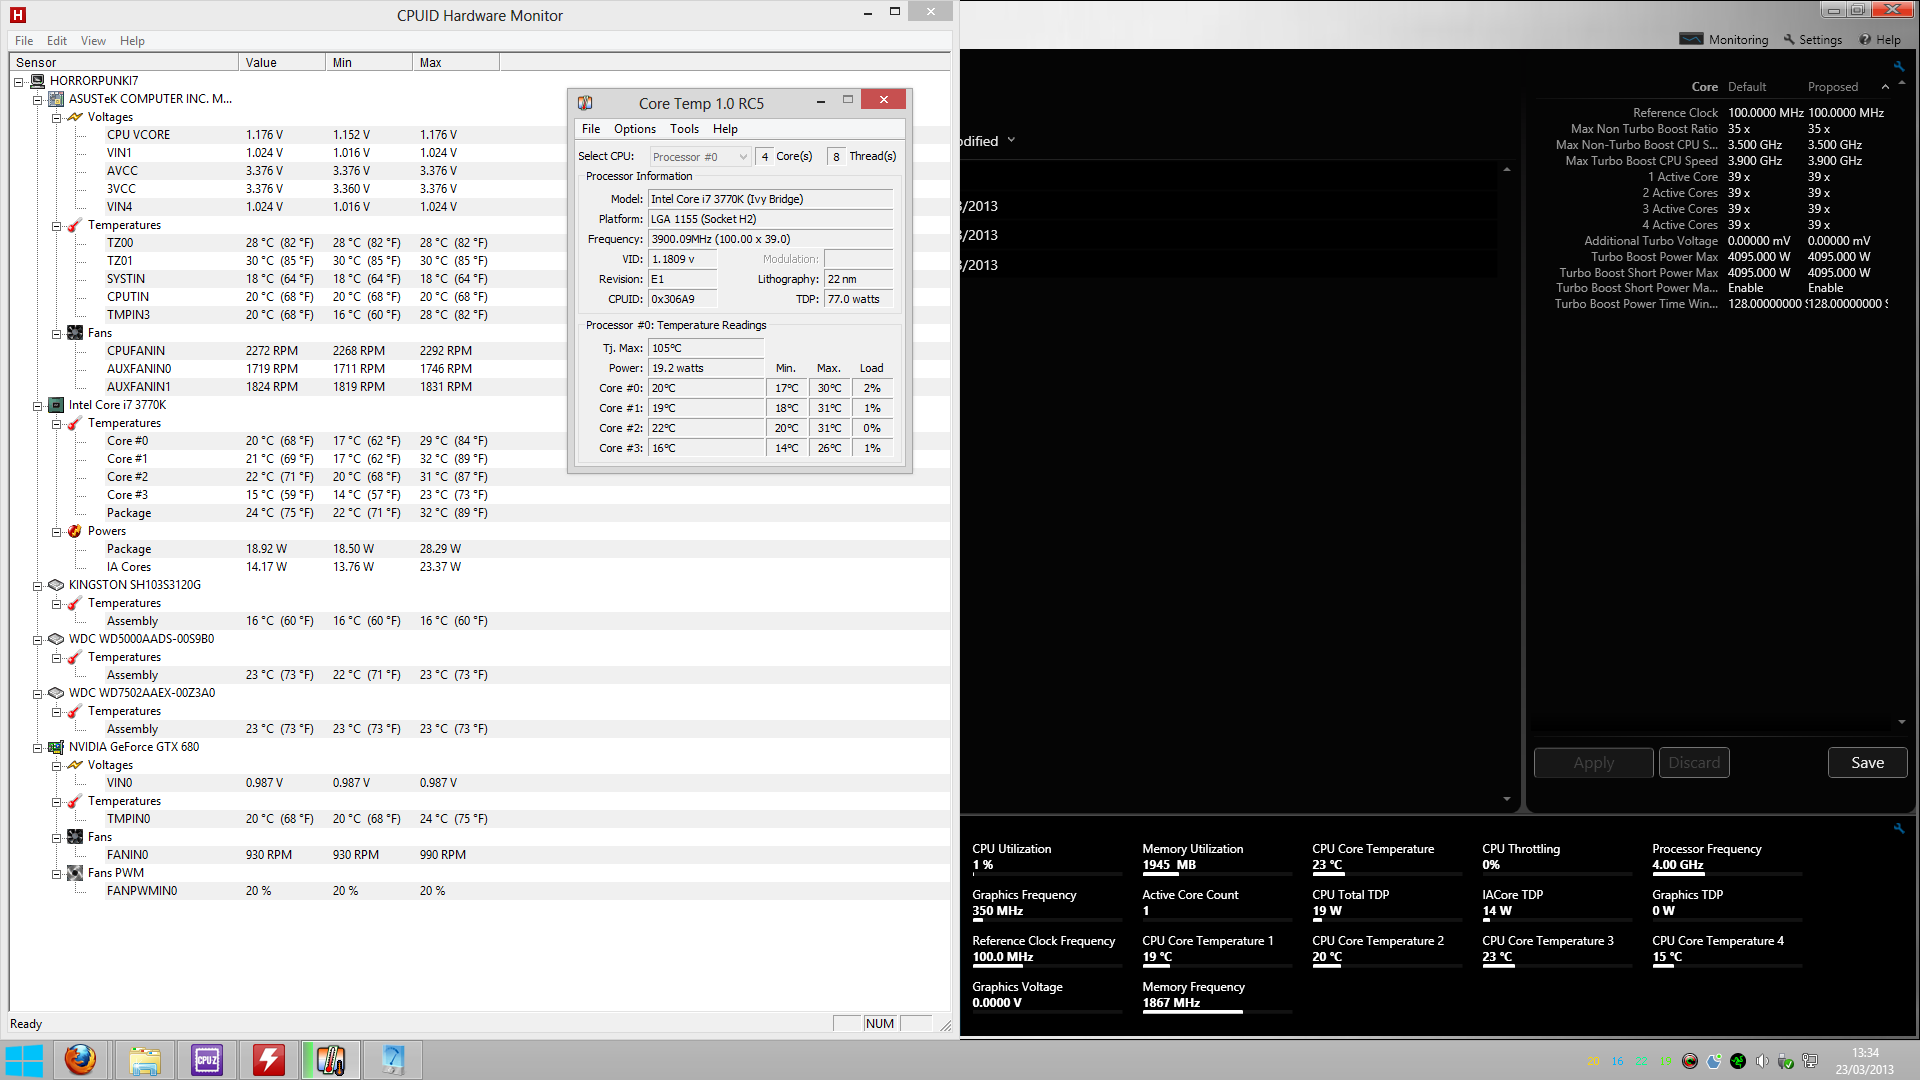Collapse the NVIDIA GeForce GTX 680 node
The image size is (1920, 1080).
point(38,748)
